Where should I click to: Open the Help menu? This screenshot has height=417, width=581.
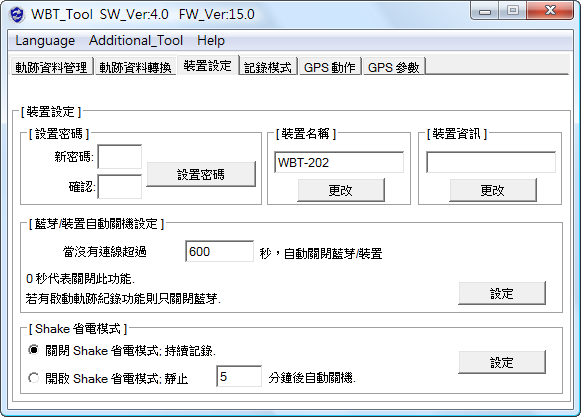click(x=211, y=40)
